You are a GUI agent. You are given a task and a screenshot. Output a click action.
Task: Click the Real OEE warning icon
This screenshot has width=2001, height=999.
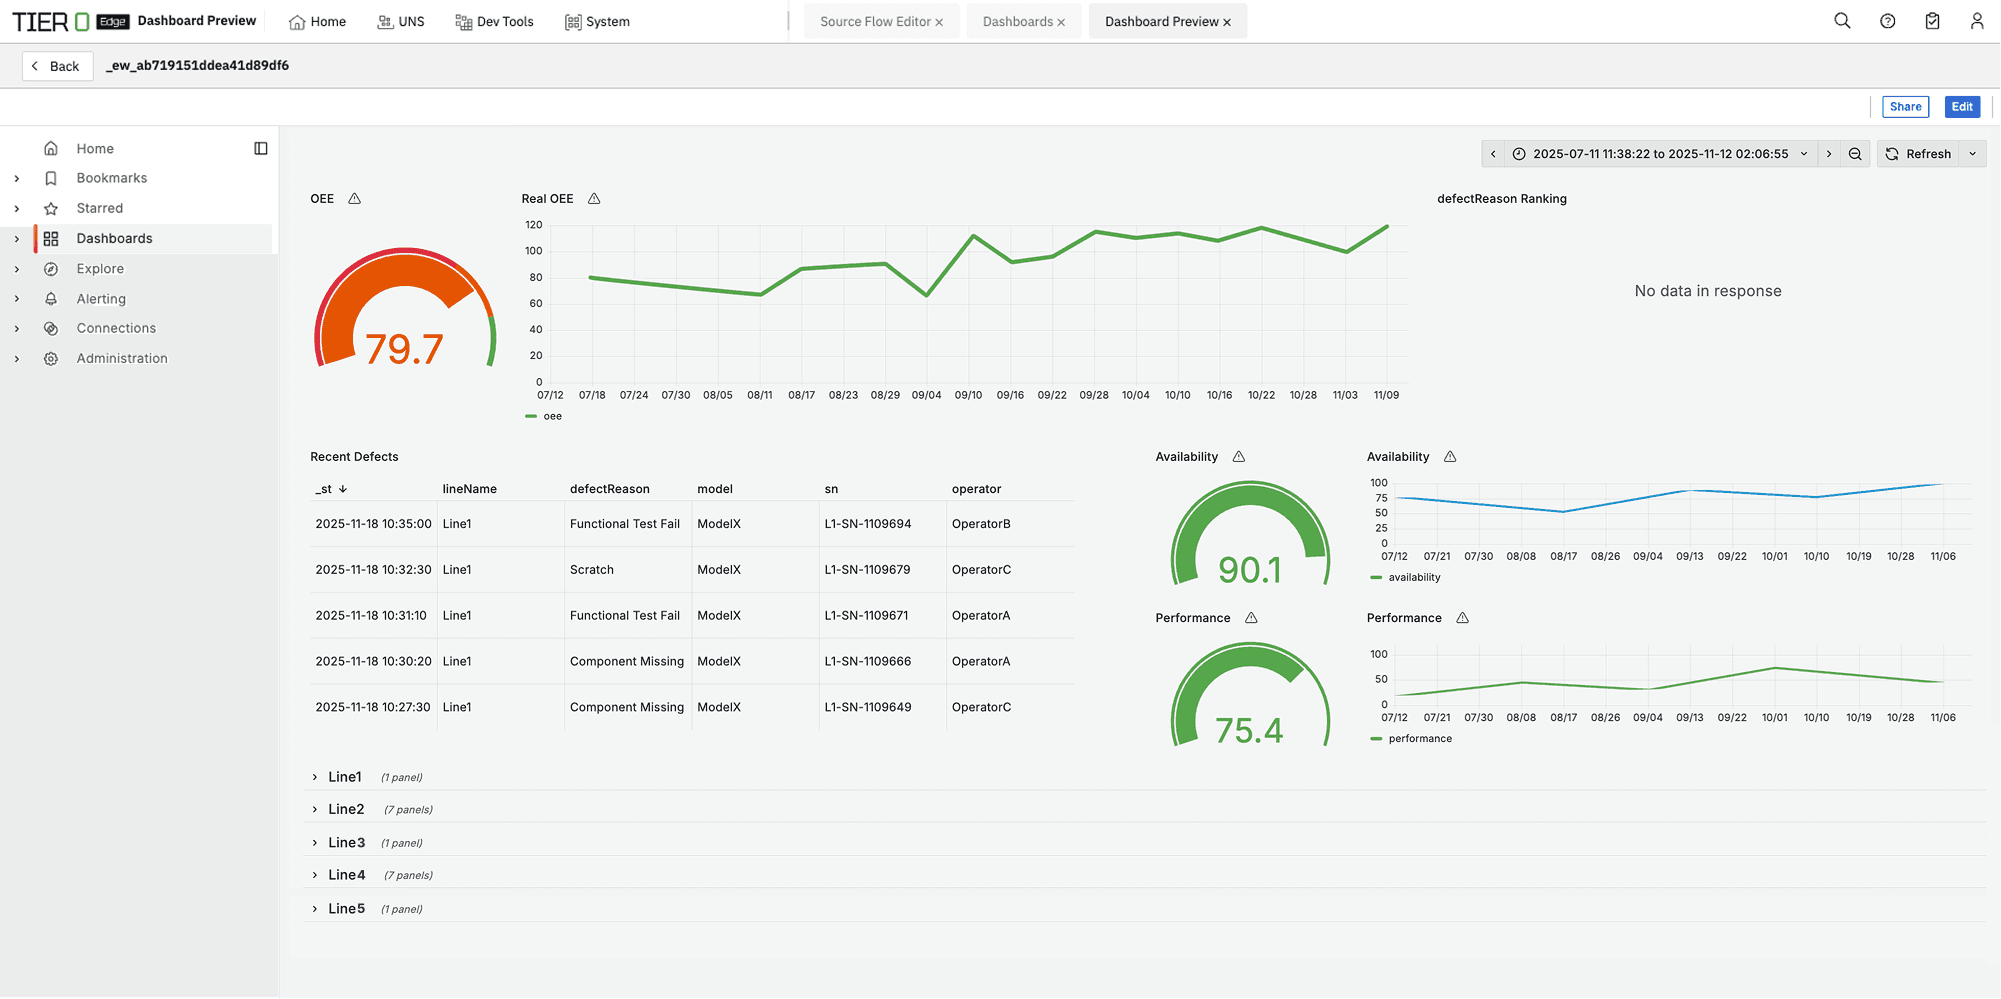click(594, 199)
